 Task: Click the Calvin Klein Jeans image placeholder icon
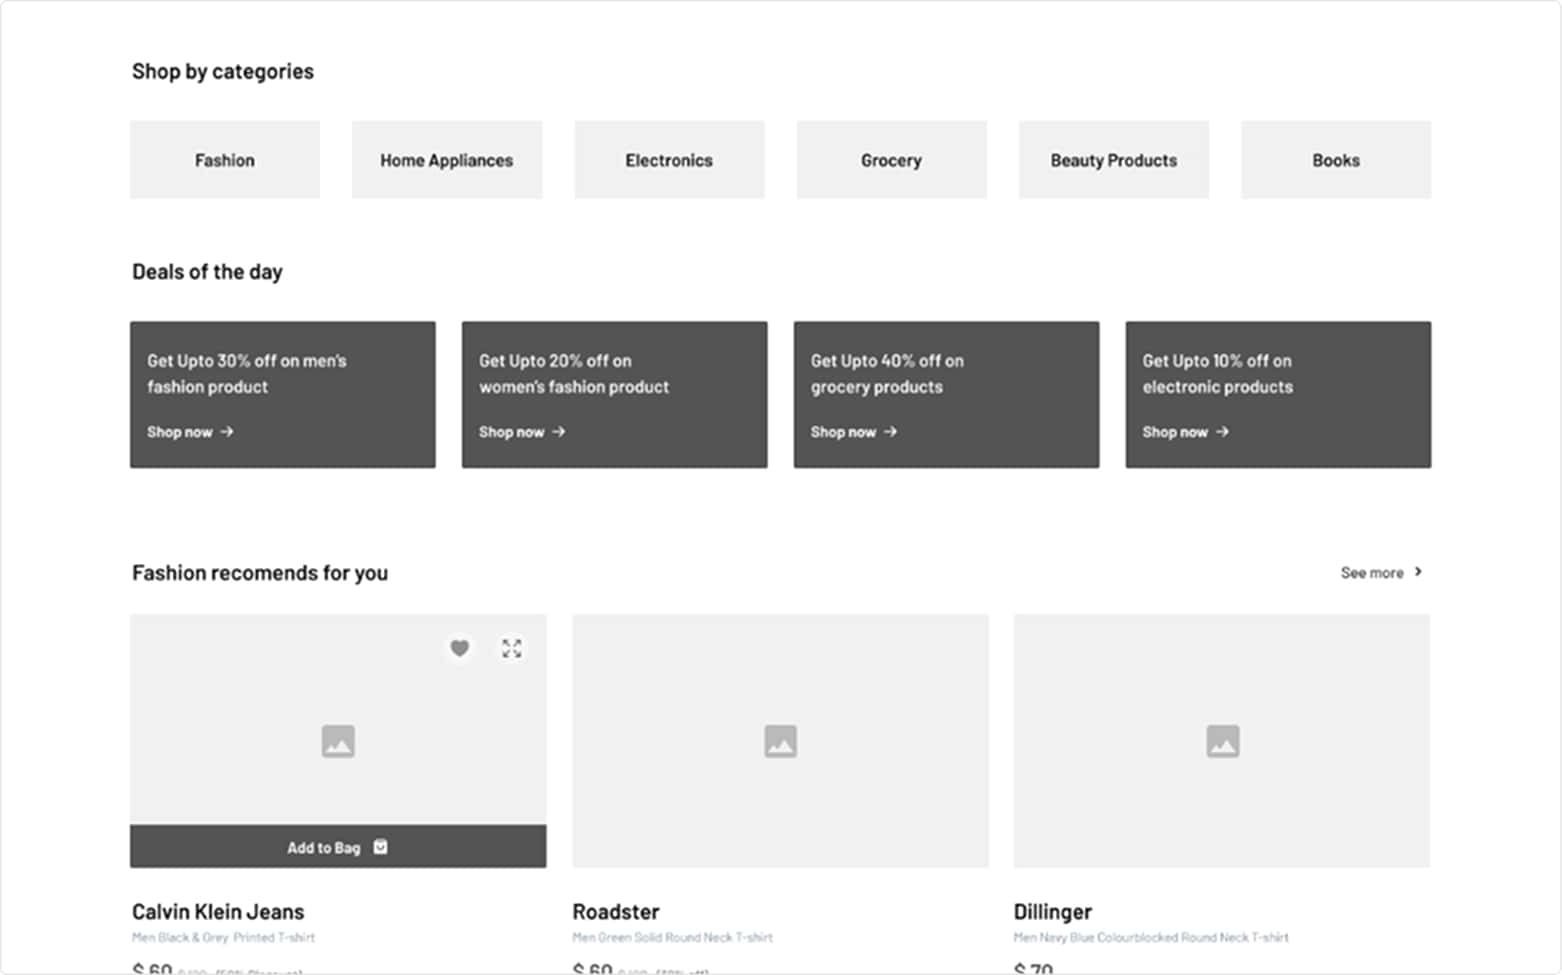(x=338, y=741)
